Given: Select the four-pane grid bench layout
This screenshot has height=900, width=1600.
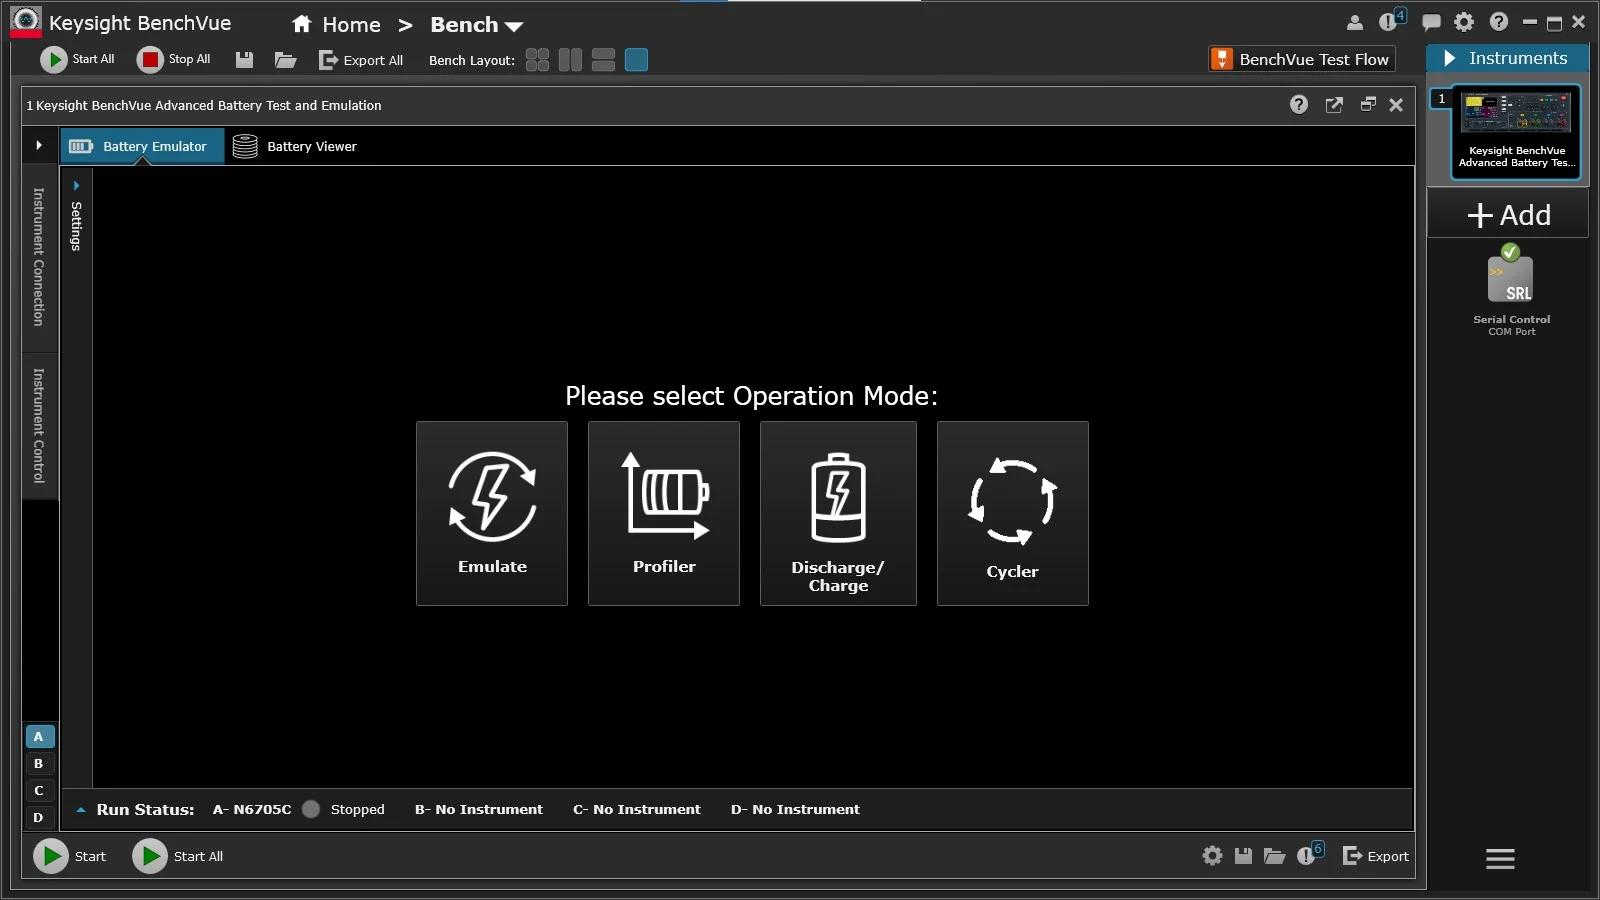Looking at the screenshot, I should click(x=537, y=60).
